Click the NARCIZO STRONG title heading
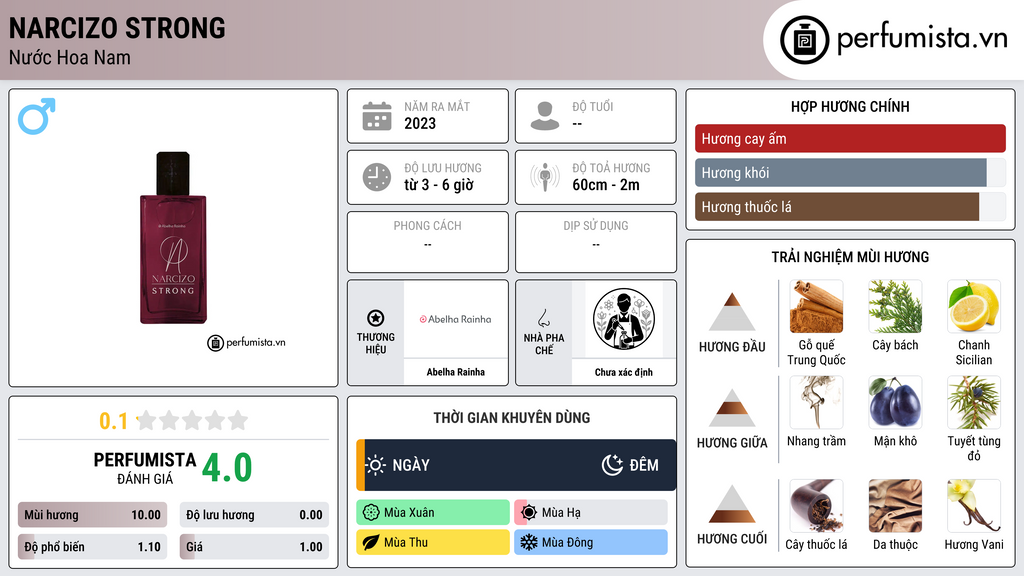The width and height of the screenshot is (1024, 576). point(117,29)
